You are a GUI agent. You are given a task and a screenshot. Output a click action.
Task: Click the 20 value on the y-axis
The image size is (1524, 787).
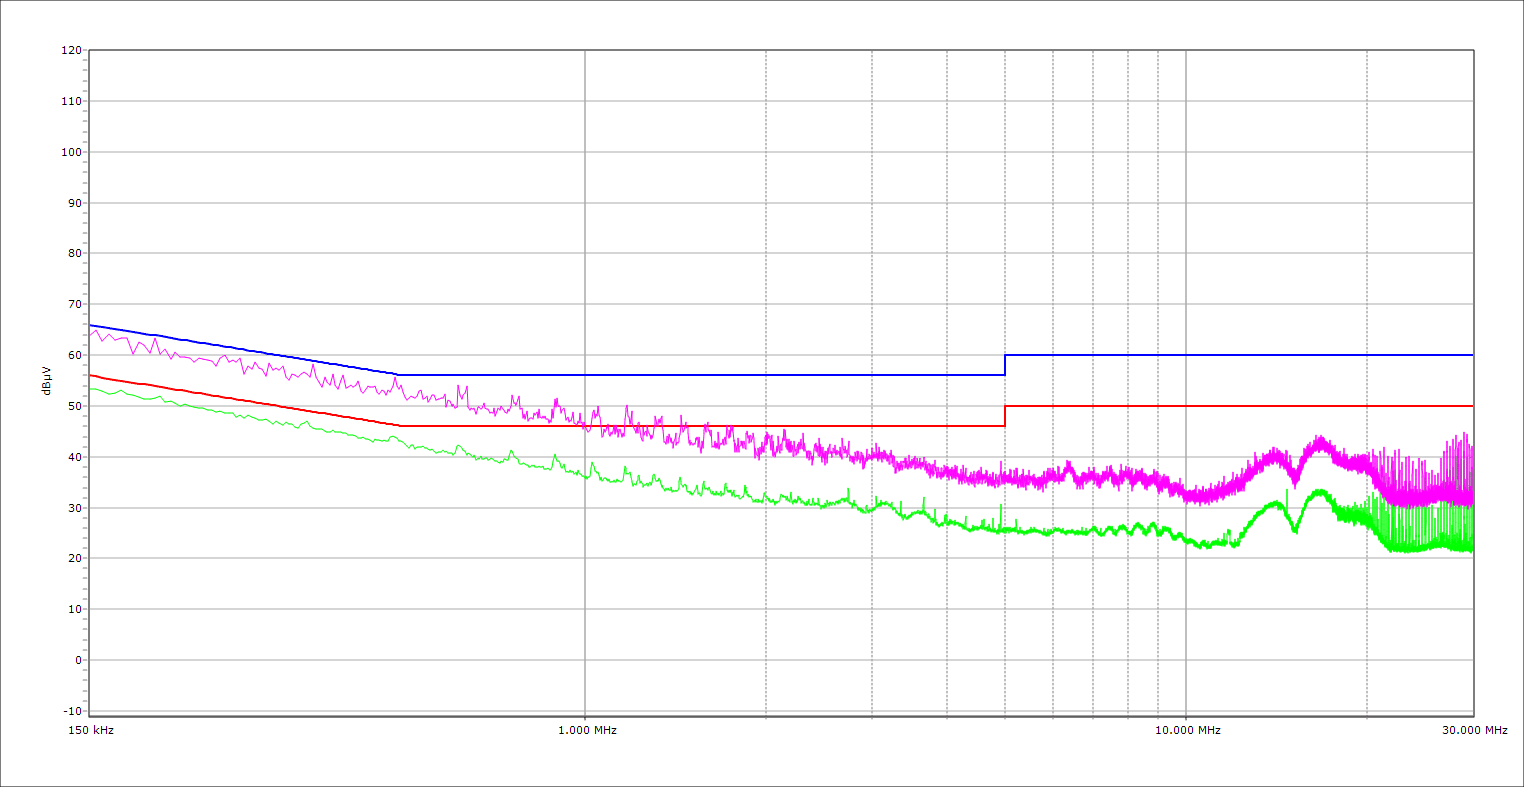pyautogui.click(x=74, y=559)
